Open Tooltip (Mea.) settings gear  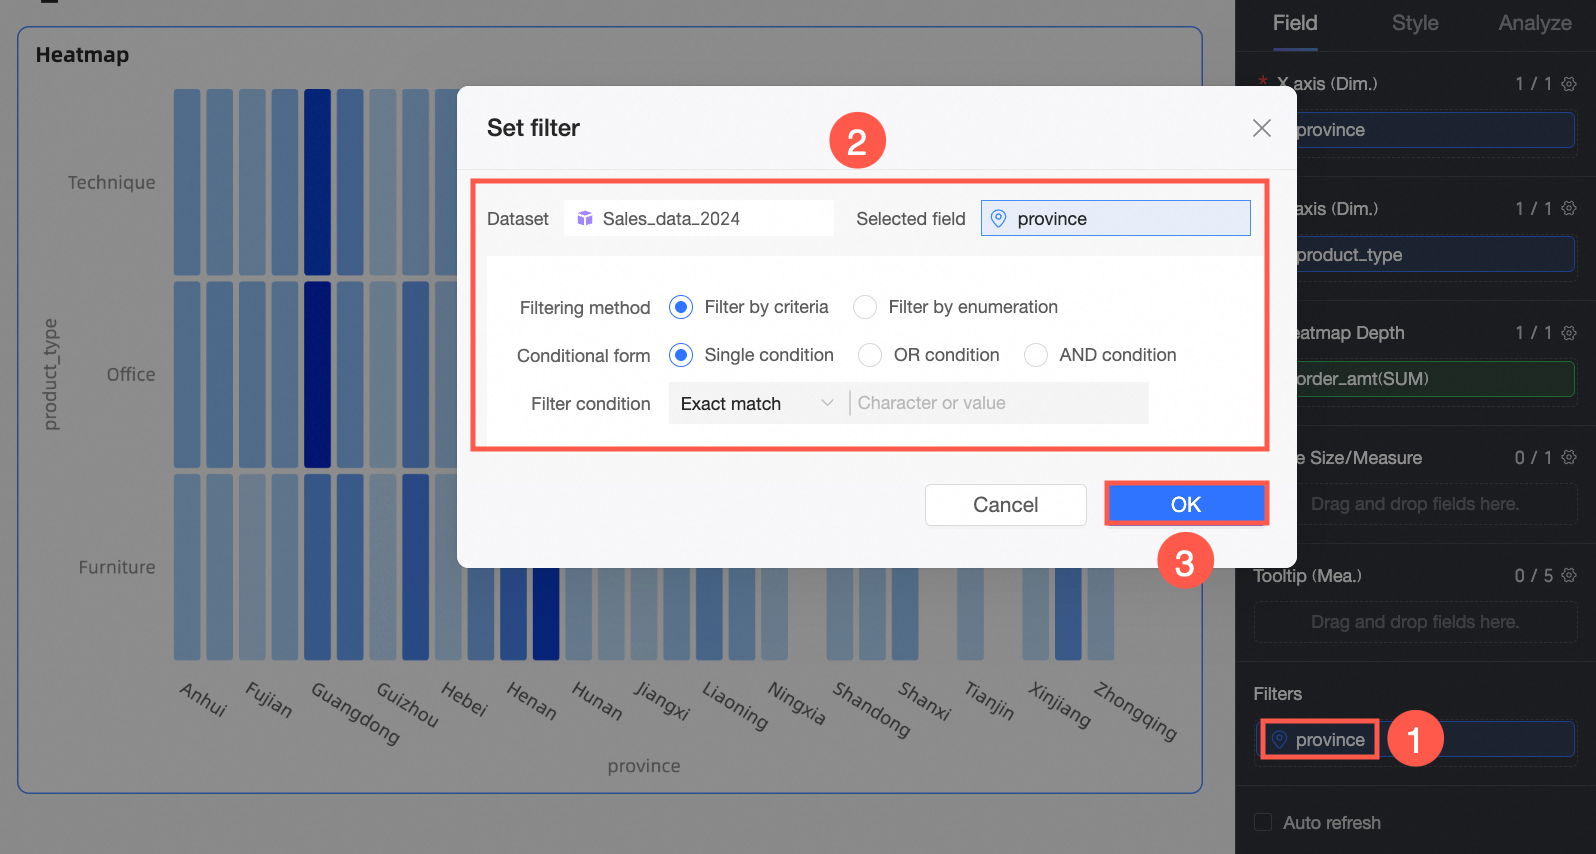pos(1569,575)
